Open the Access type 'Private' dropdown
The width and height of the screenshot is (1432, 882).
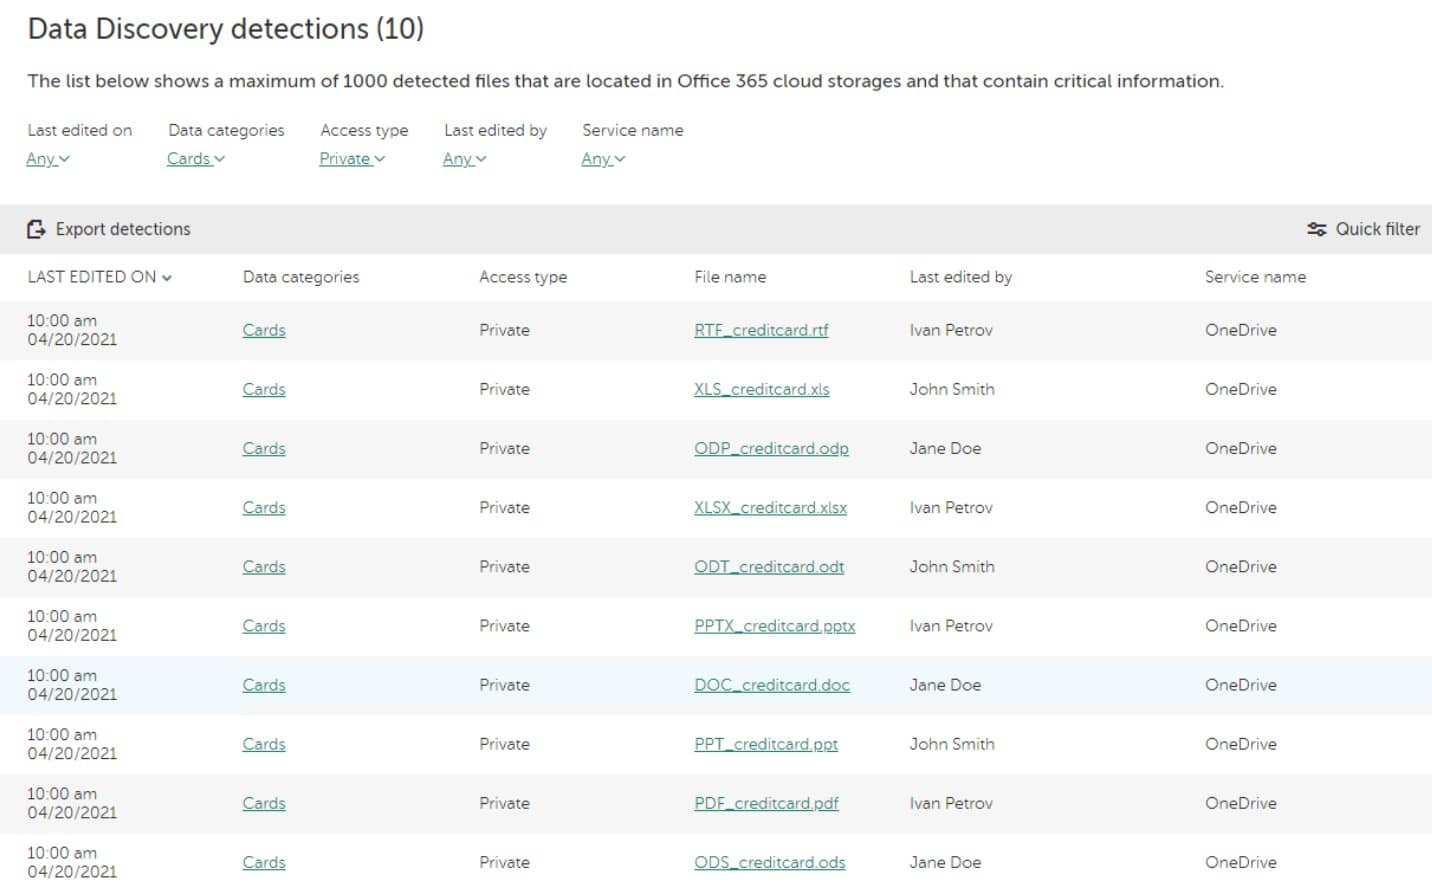click(351, 158)
